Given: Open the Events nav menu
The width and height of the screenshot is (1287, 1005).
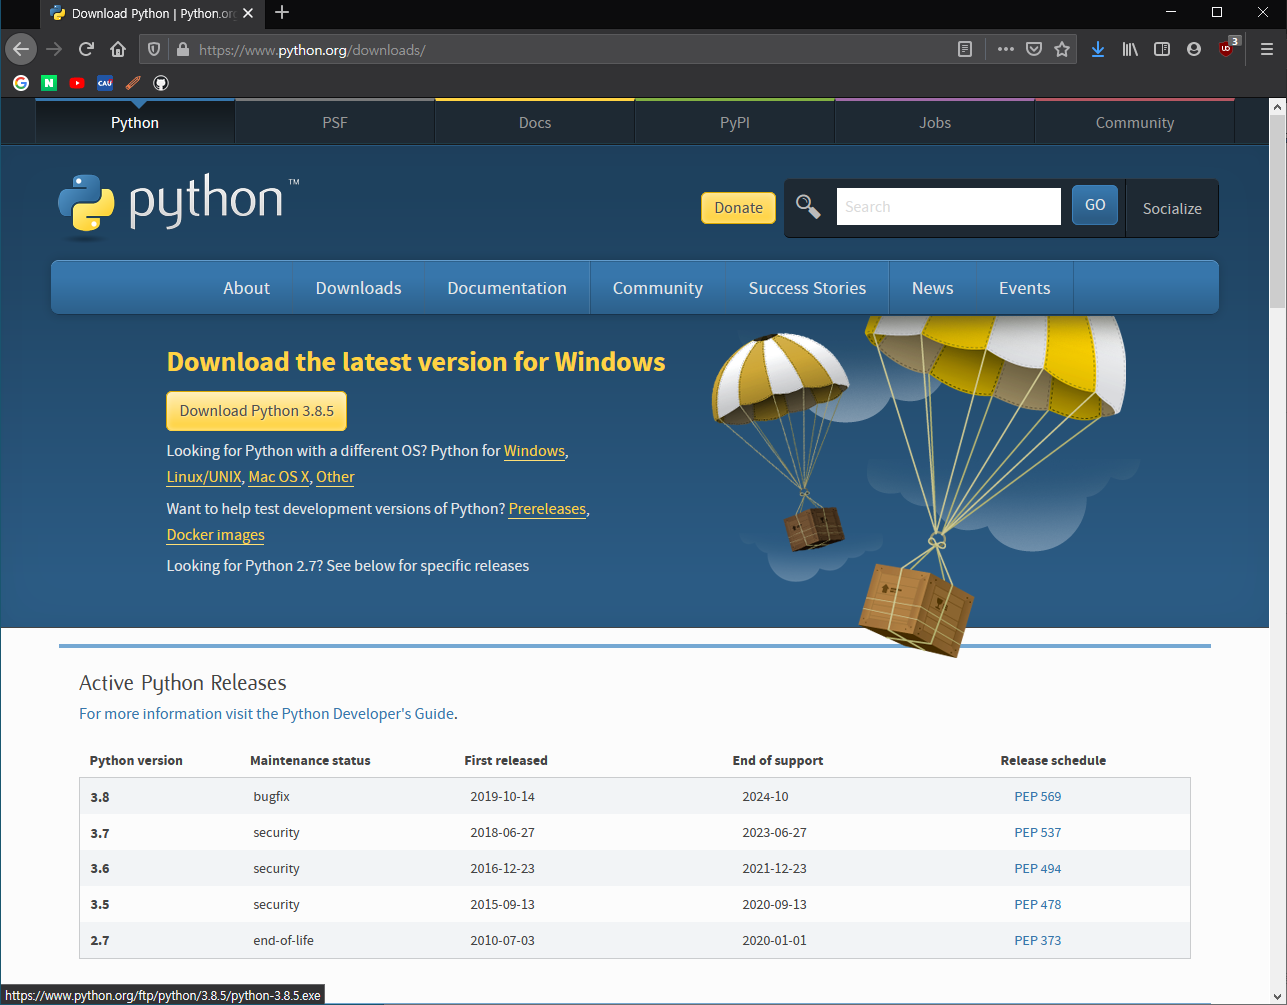Looking at the screenshot, I should [x=1025, y=288].
